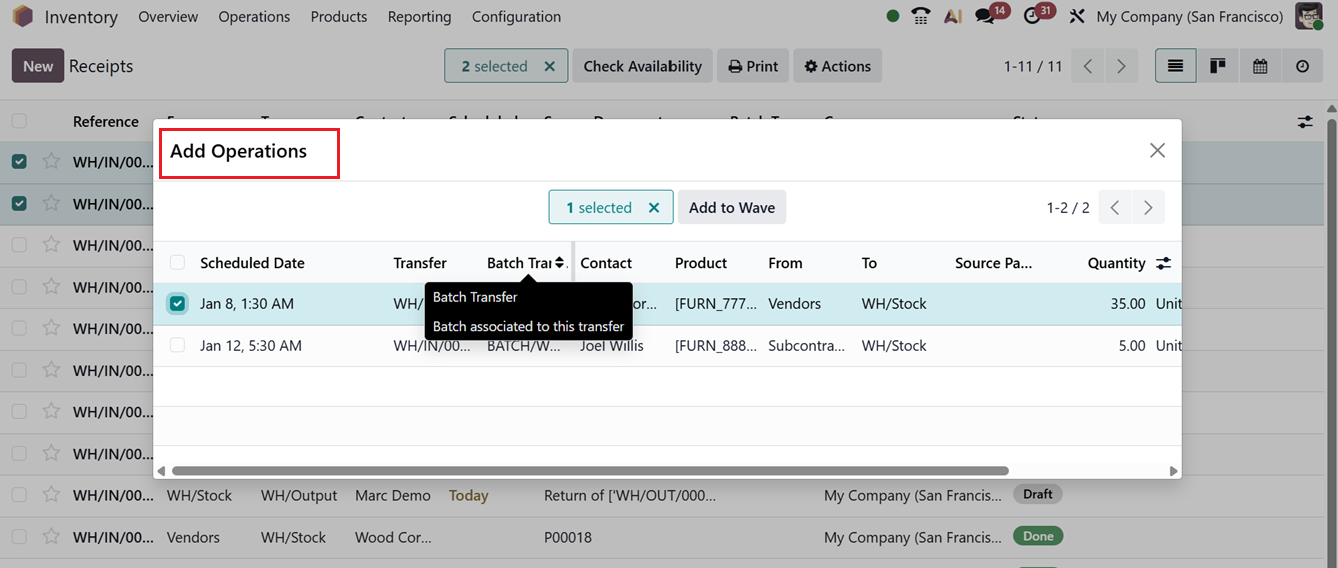Close the Add Operations dialog
Screen dimensions: 1338x568
coord(1157,150)
